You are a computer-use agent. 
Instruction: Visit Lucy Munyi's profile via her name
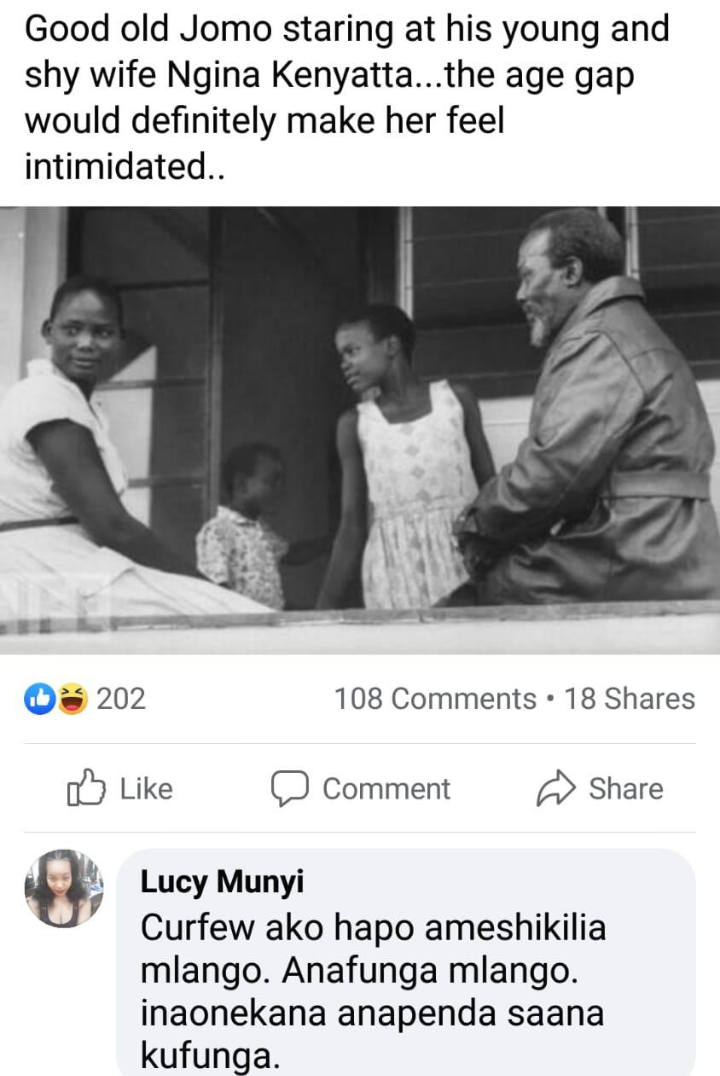pos(222,881)
